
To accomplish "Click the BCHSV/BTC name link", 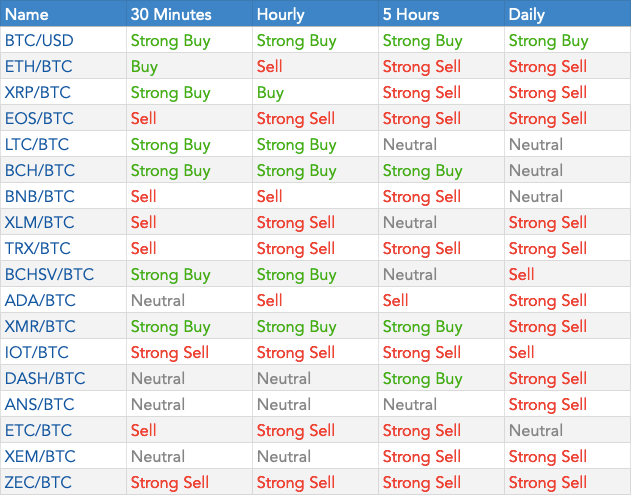I will [49, 274].
